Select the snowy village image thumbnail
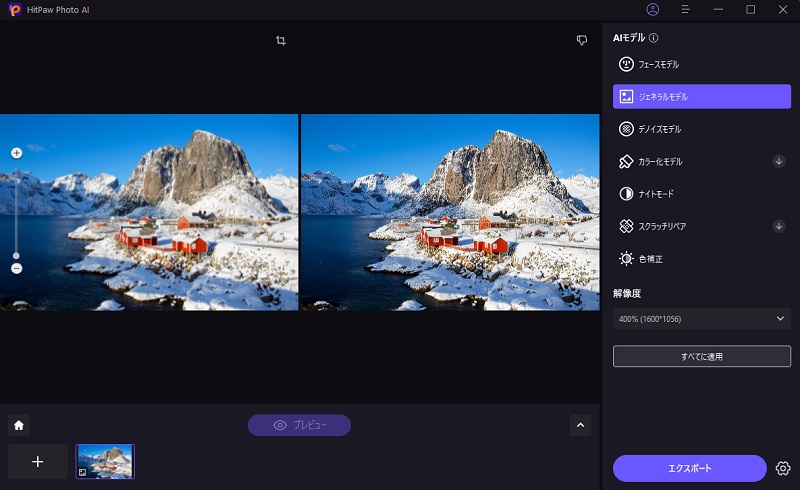This screenshot has height=490, width=800. click(x=105, y=461)
